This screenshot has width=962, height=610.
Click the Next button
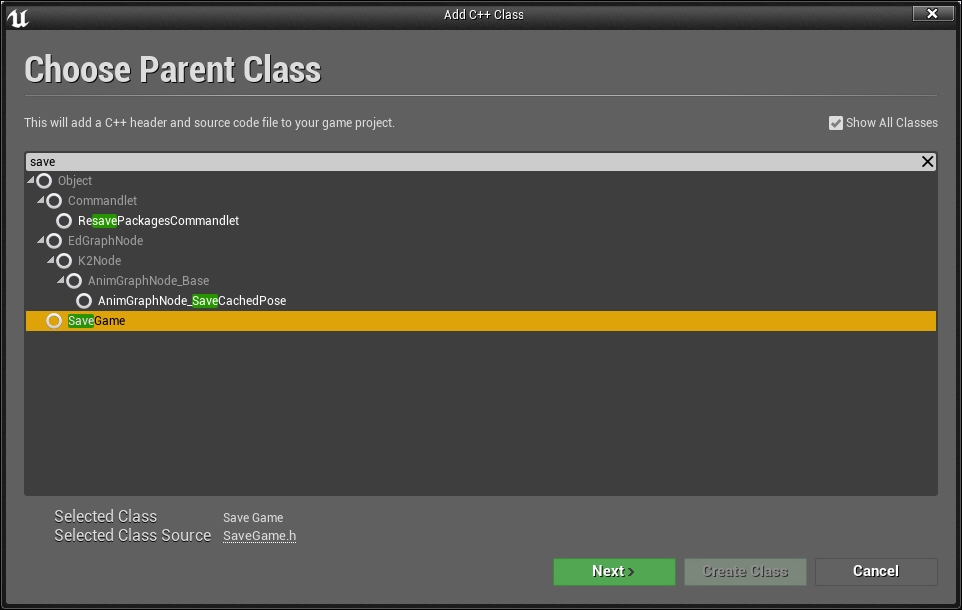pyautogui.click(x=614, y=571)
